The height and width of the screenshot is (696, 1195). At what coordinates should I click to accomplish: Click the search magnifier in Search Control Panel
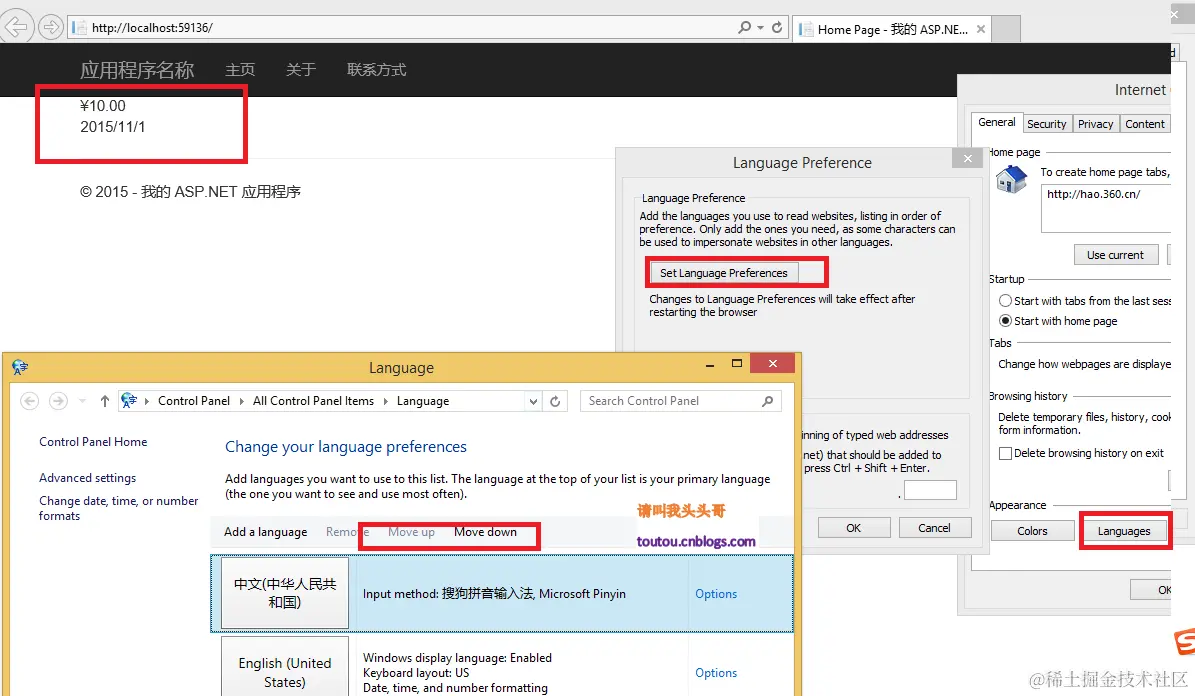click(767, 400)
